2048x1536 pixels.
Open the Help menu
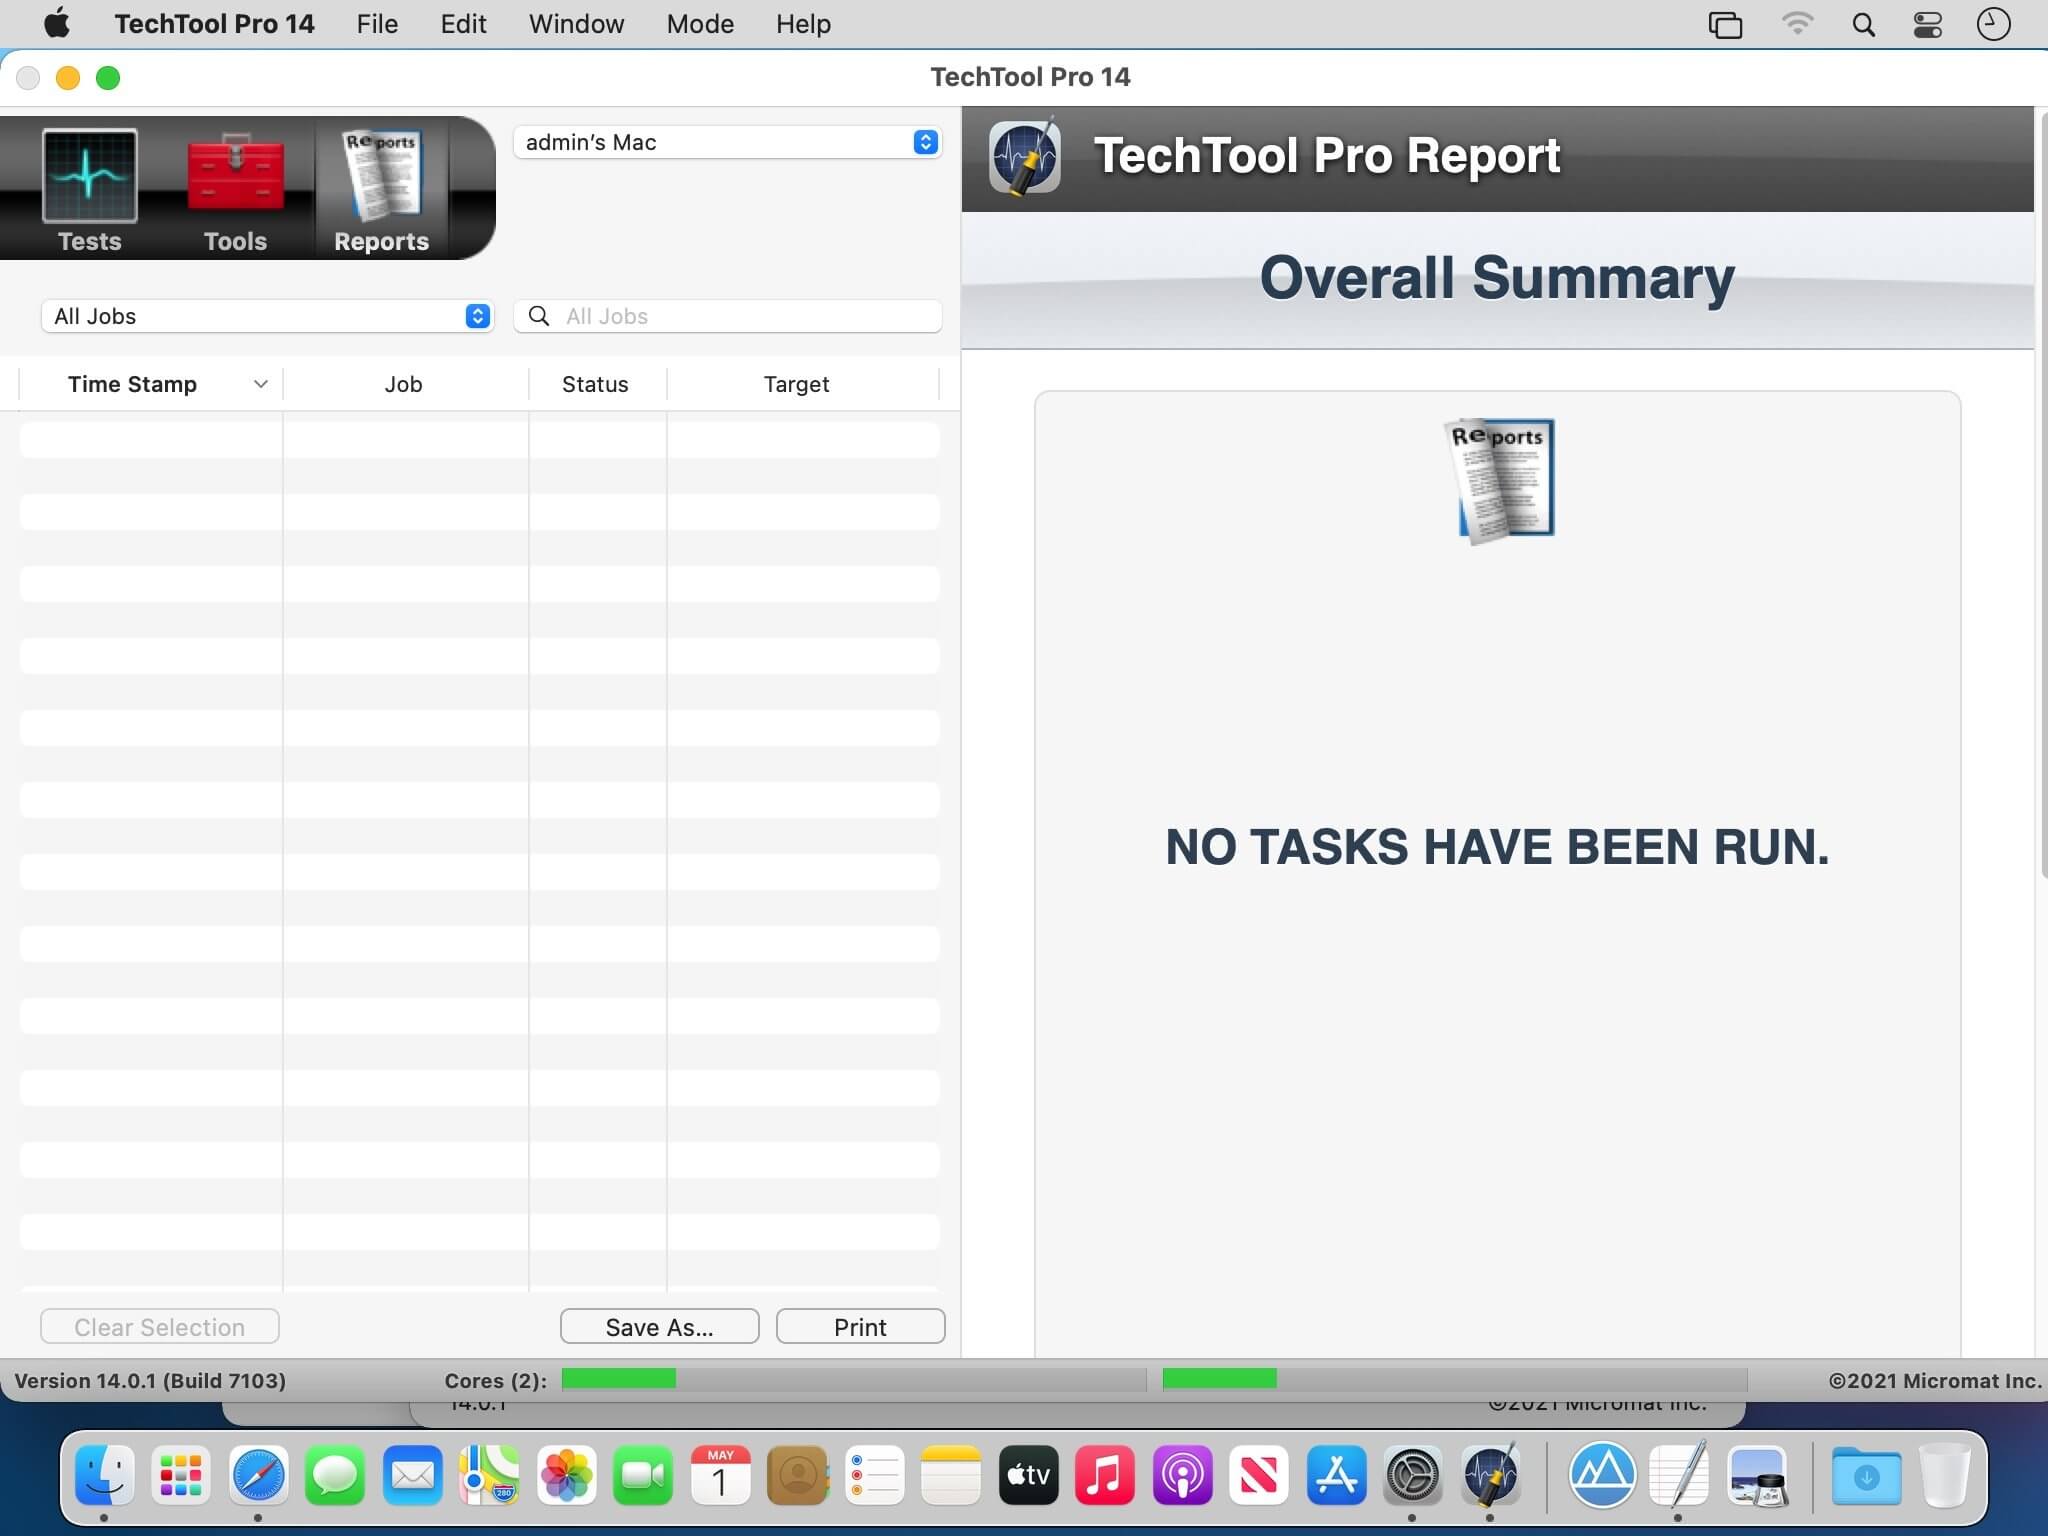pyautogui.click(x=803, y=24)
